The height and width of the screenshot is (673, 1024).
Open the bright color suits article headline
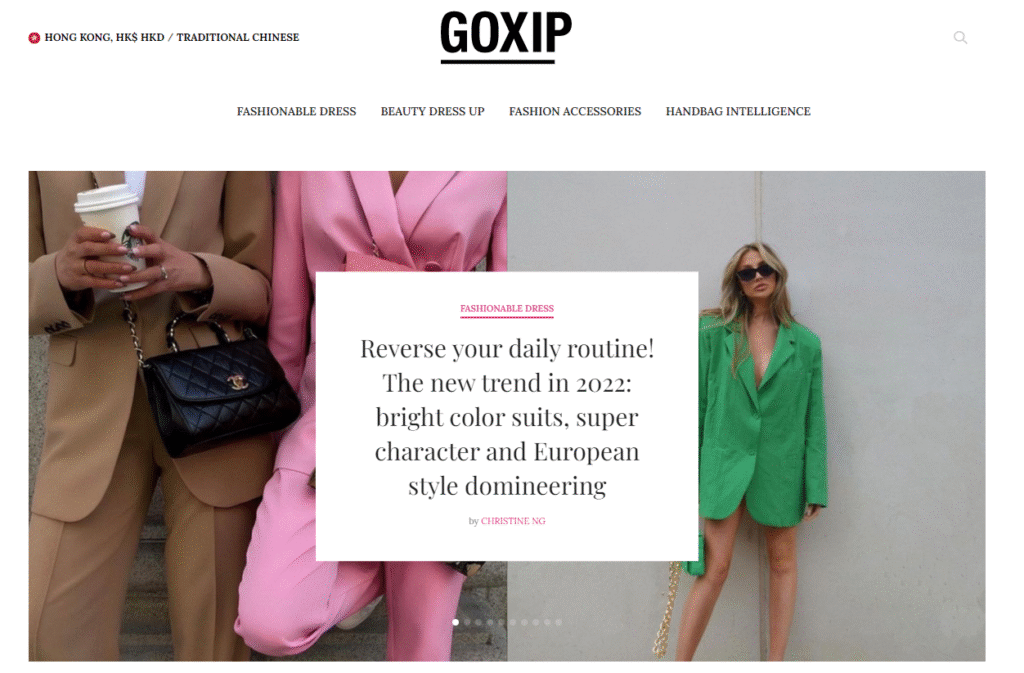[x=507, y=417]
